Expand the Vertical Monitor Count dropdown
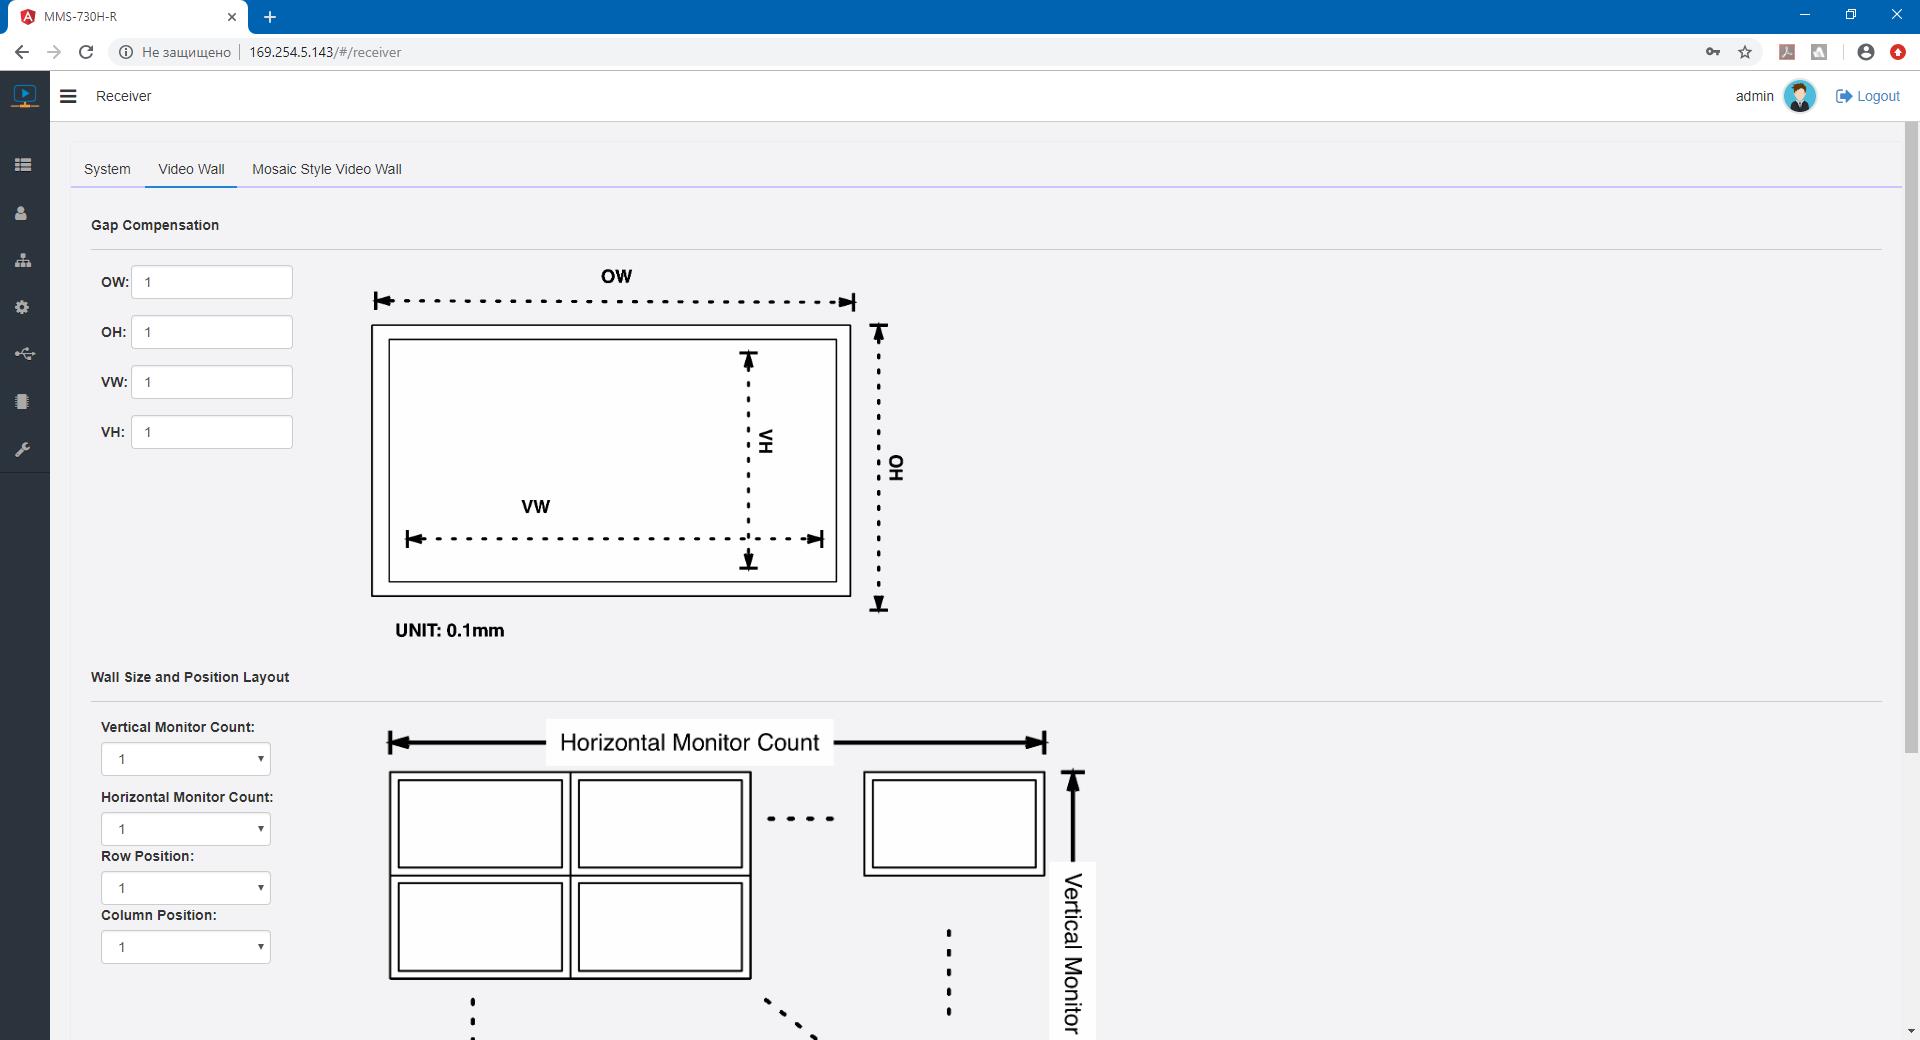This screenshot has height=1040, width=1920. pos(186,759)
